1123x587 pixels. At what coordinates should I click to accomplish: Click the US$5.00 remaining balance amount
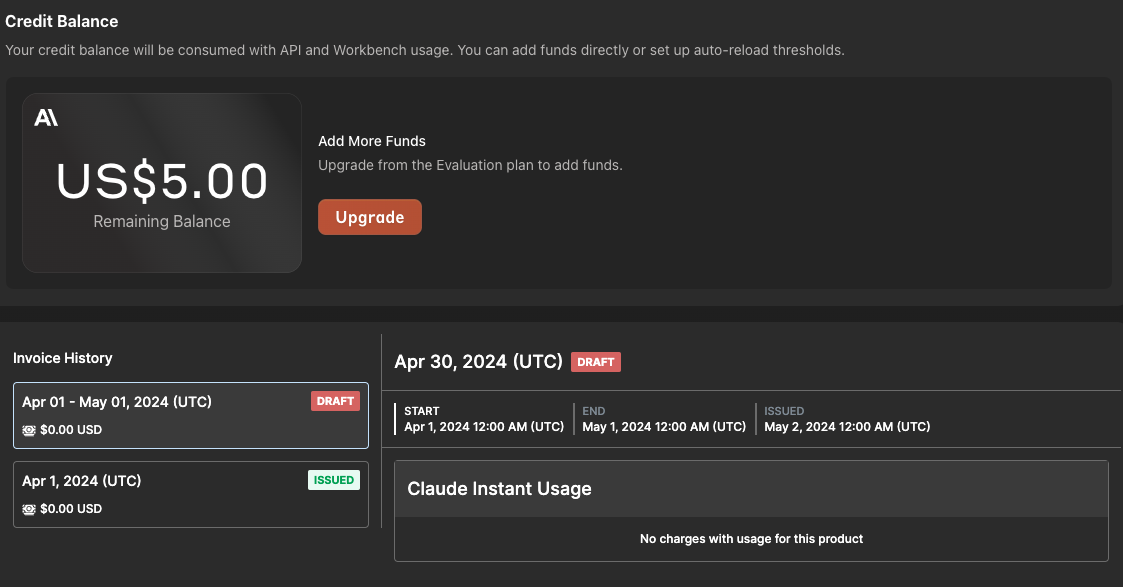(x=162, y=182)
